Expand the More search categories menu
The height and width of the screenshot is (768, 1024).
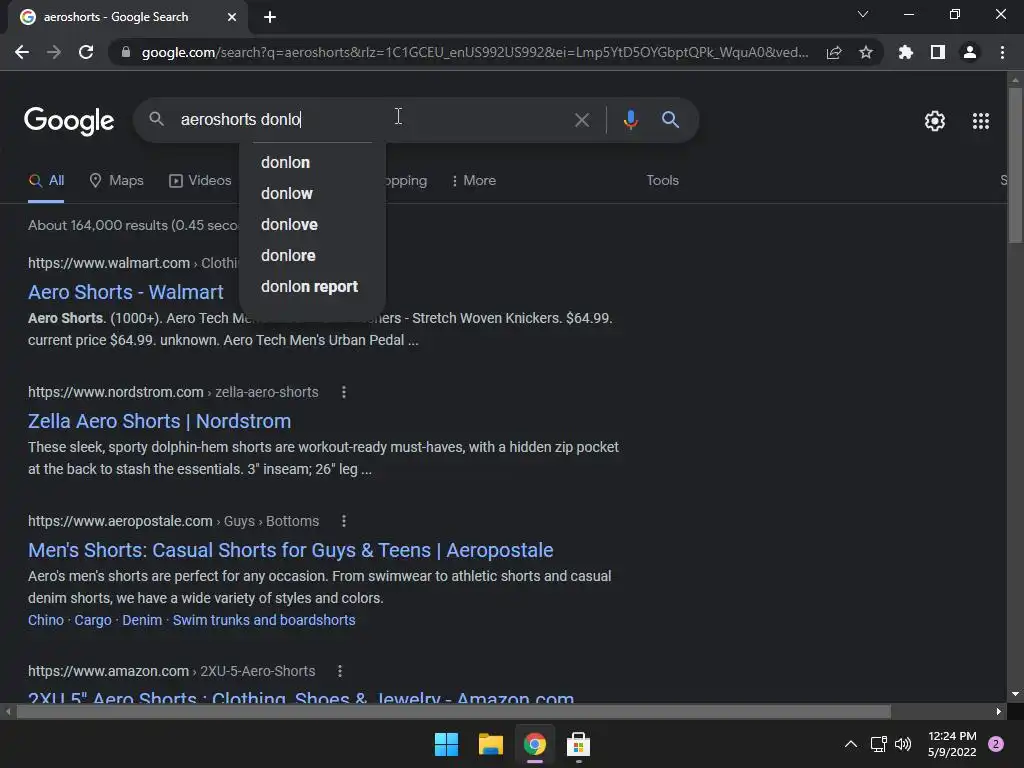pyautogui.click(x=473, y=180)
